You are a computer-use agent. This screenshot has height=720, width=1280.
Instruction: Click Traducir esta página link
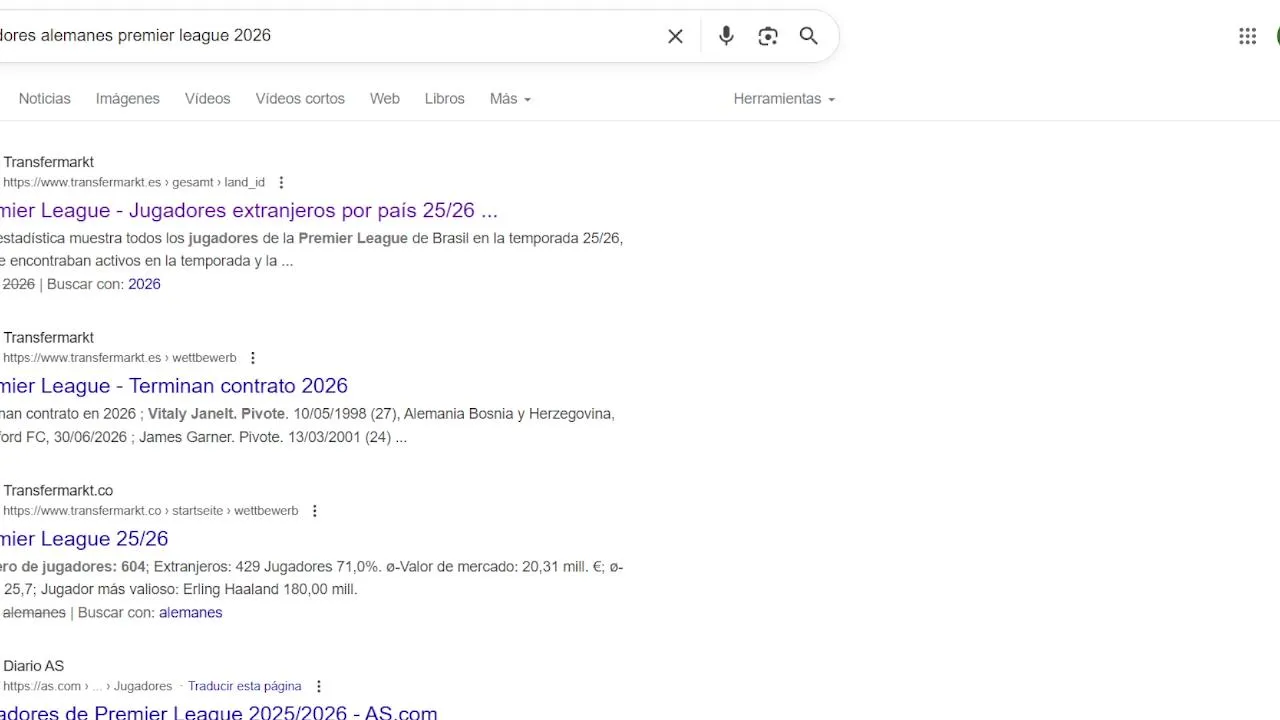click(x=244, y=686)
